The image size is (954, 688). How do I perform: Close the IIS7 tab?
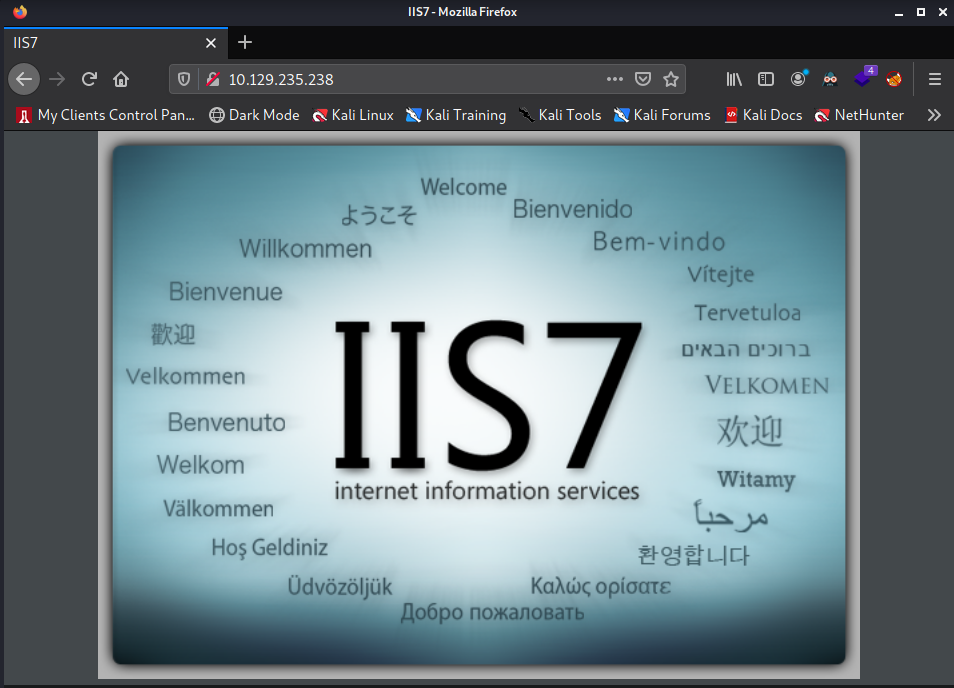[x=211, y=43]
